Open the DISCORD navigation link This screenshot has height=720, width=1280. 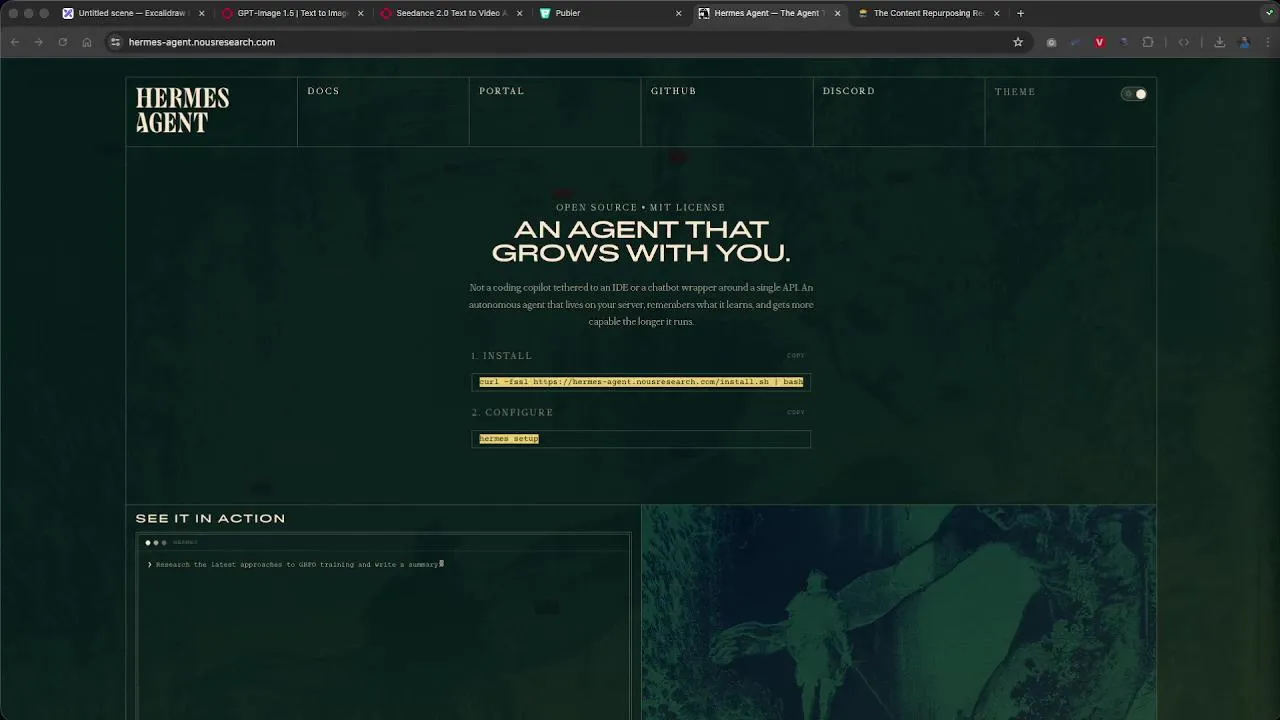coord(848,91)
